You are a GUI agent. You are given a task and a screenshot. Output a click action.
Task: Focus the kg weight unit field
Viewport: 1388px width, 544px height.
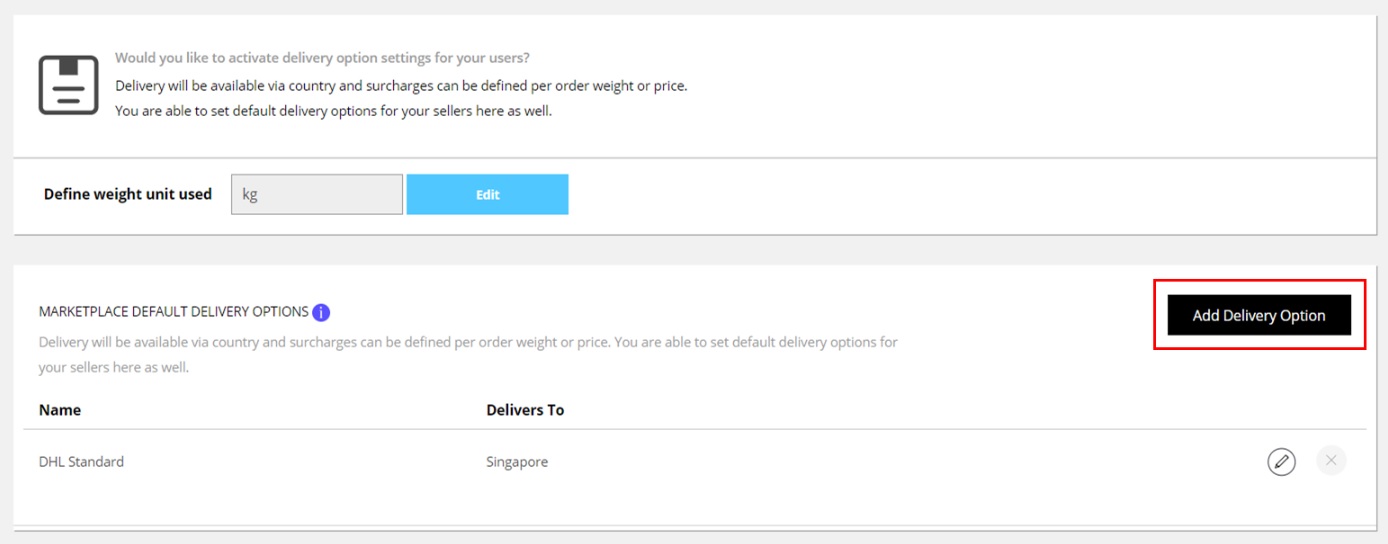tap(316, 195)
